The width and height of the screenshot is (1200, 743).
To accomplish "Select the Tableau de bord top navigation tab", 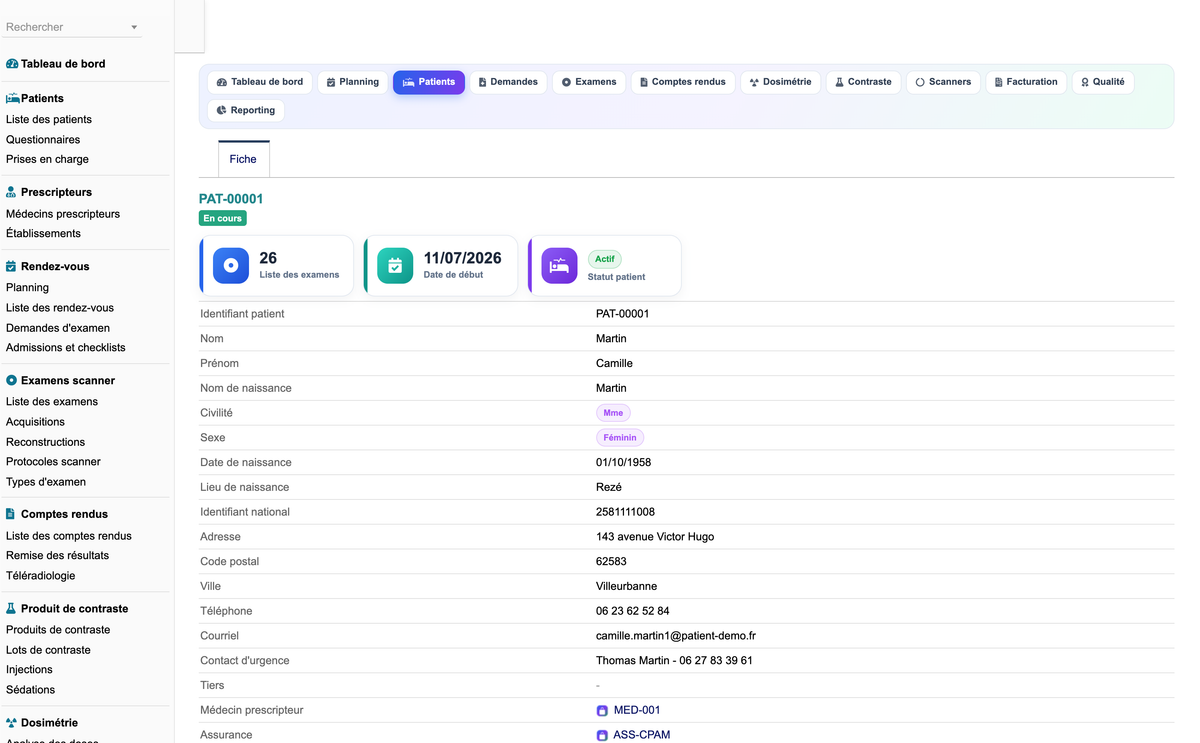I will (260, 82).
